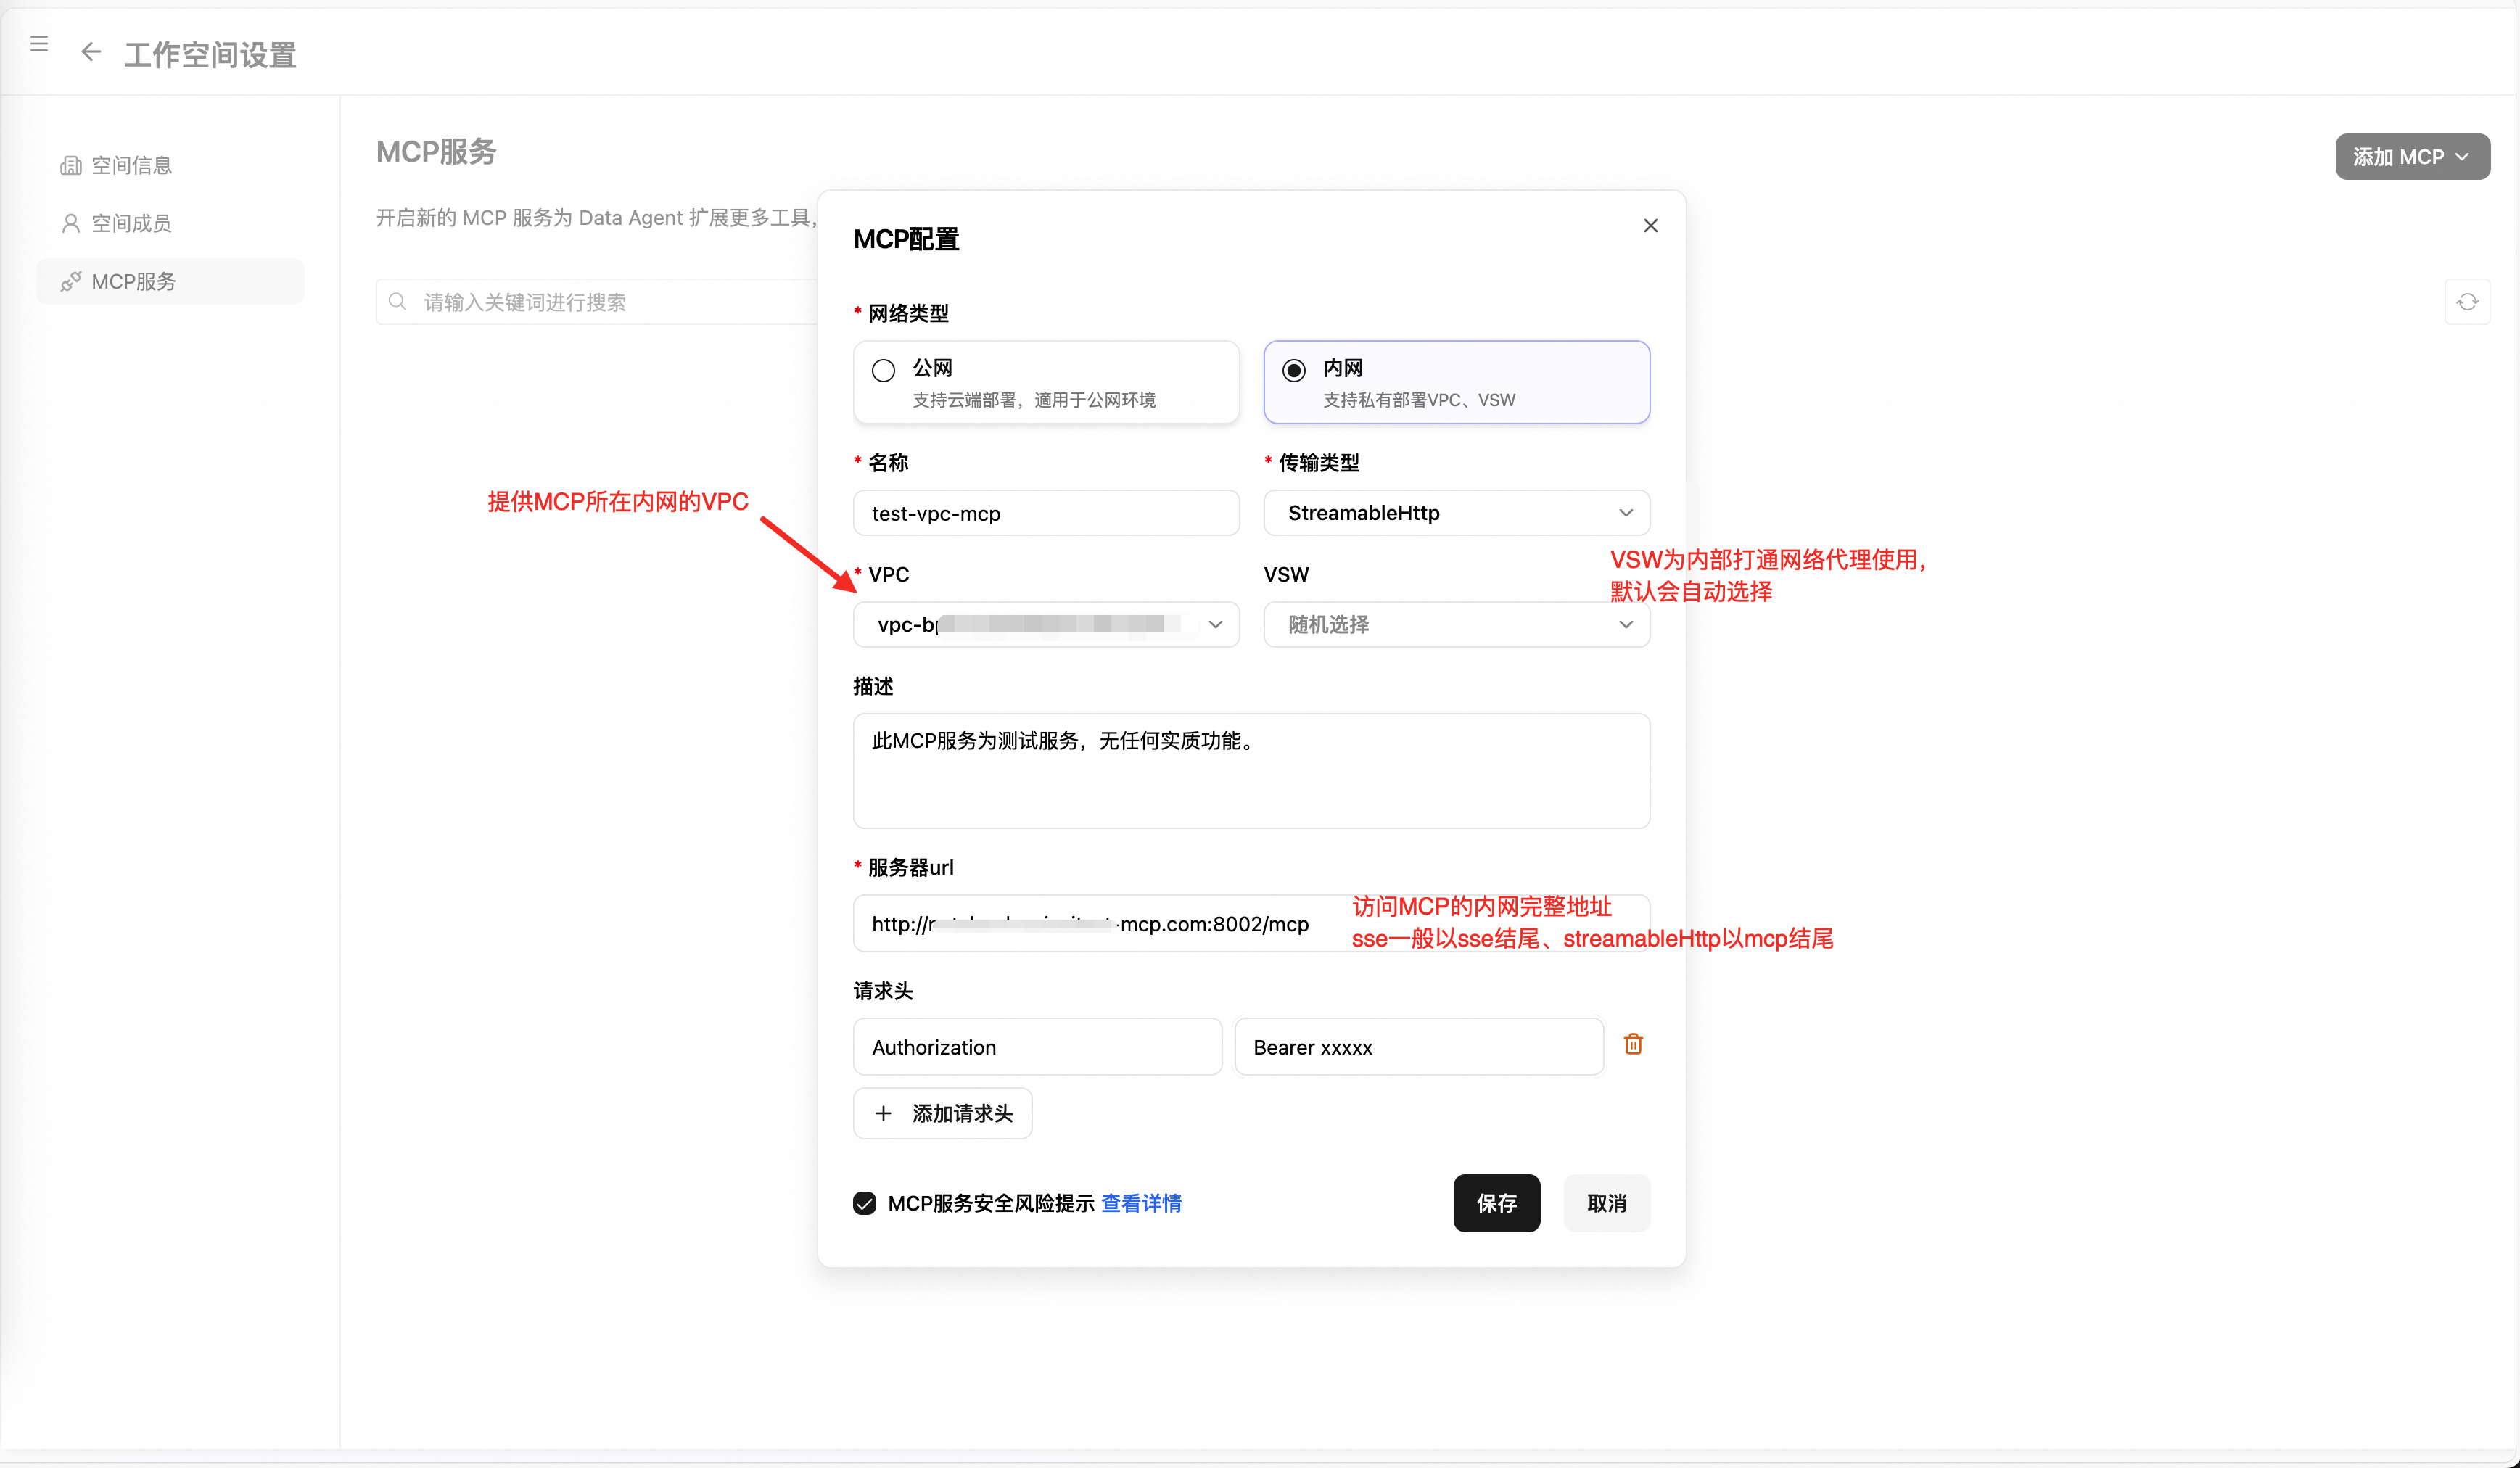Select the 内网 network type radio
The height and width of the screenshot is (1468, 2520).
click(1294, 371)
